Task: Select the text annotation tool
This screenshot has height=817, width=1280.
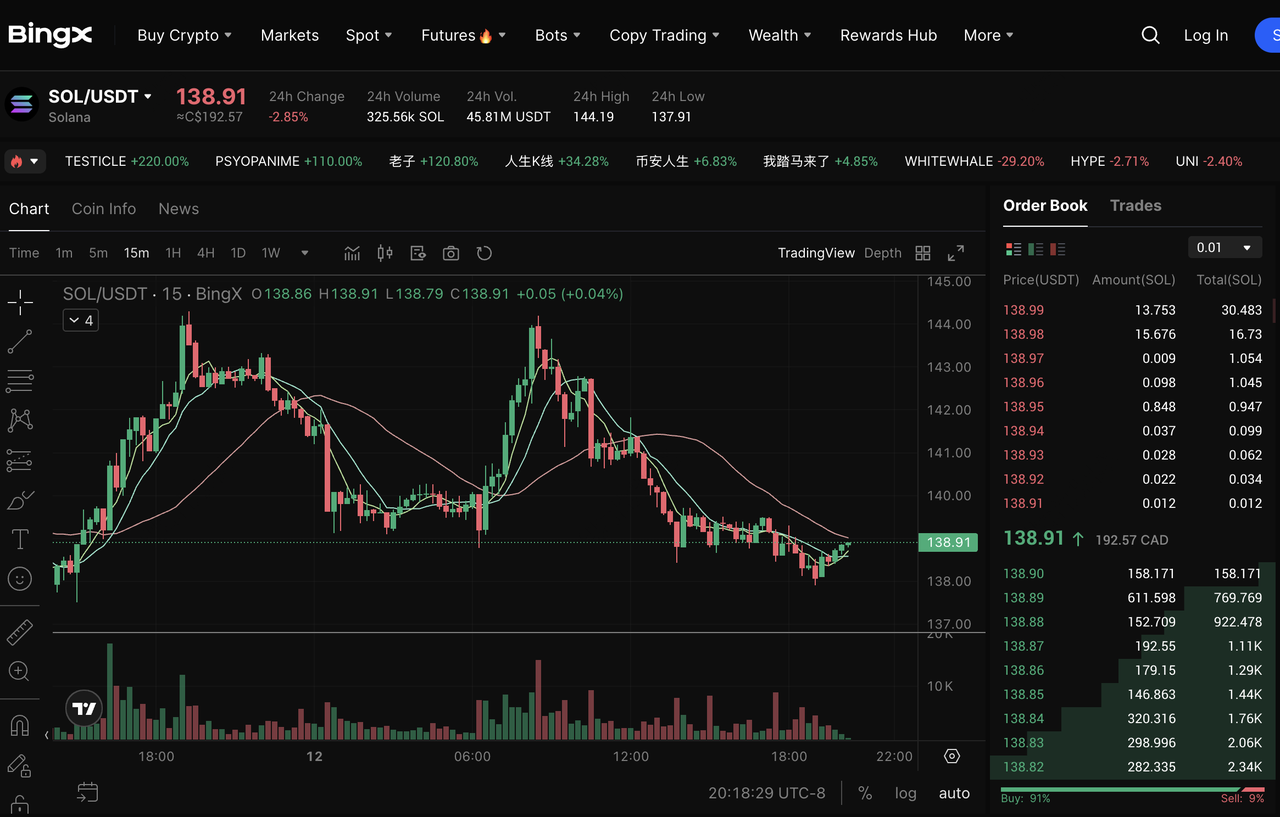Action: [x=20, y=540]
